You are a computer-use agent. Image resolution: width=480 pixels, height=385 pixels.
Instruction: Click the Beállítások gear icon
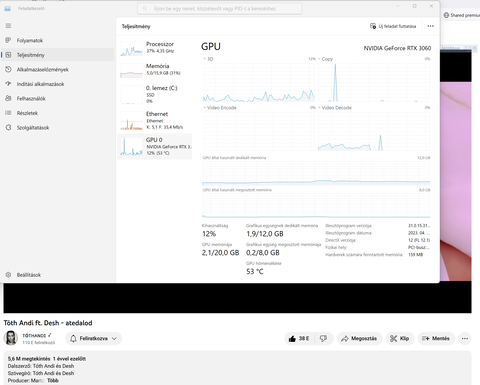(8, 275)
